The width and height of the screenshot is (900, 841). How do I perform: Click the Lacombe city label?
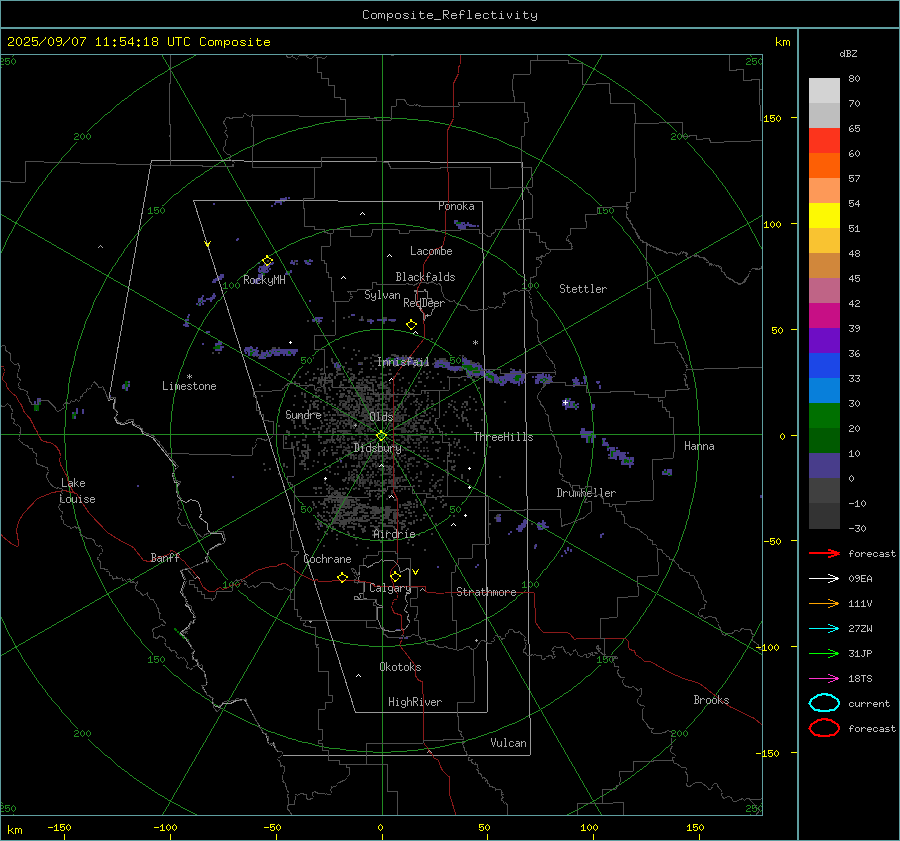431,251
